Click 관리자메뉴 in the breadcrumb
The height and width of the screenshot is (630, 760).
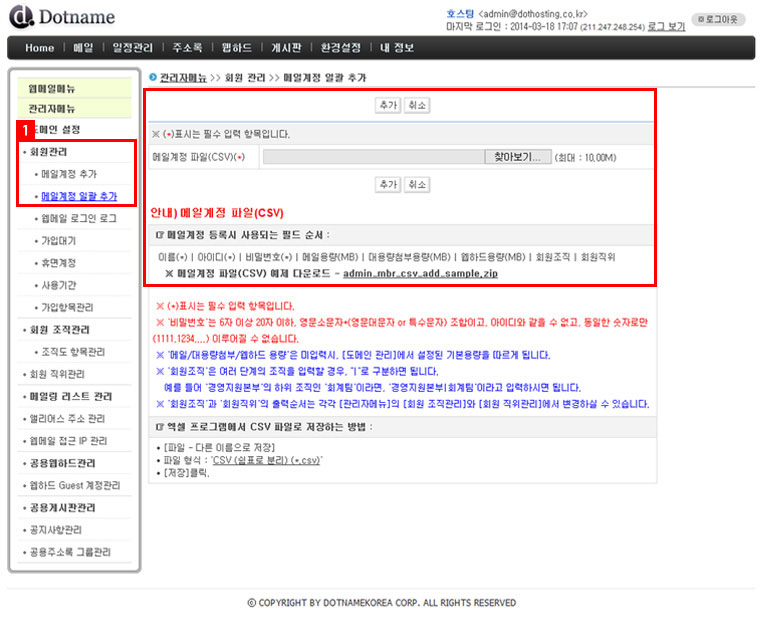pos(183,77)
